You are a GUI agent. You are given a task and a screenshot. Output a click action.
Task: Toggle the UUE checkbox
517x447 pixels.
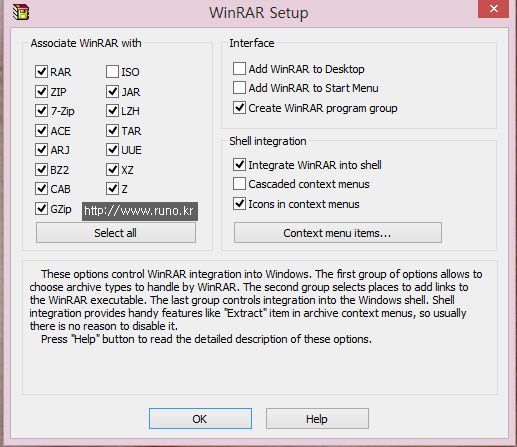[112, 150]
